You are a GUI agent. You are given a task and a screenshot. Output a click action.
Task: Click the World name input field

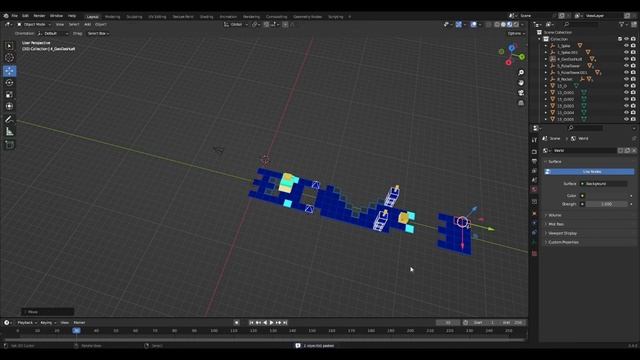tap(585, 151)
